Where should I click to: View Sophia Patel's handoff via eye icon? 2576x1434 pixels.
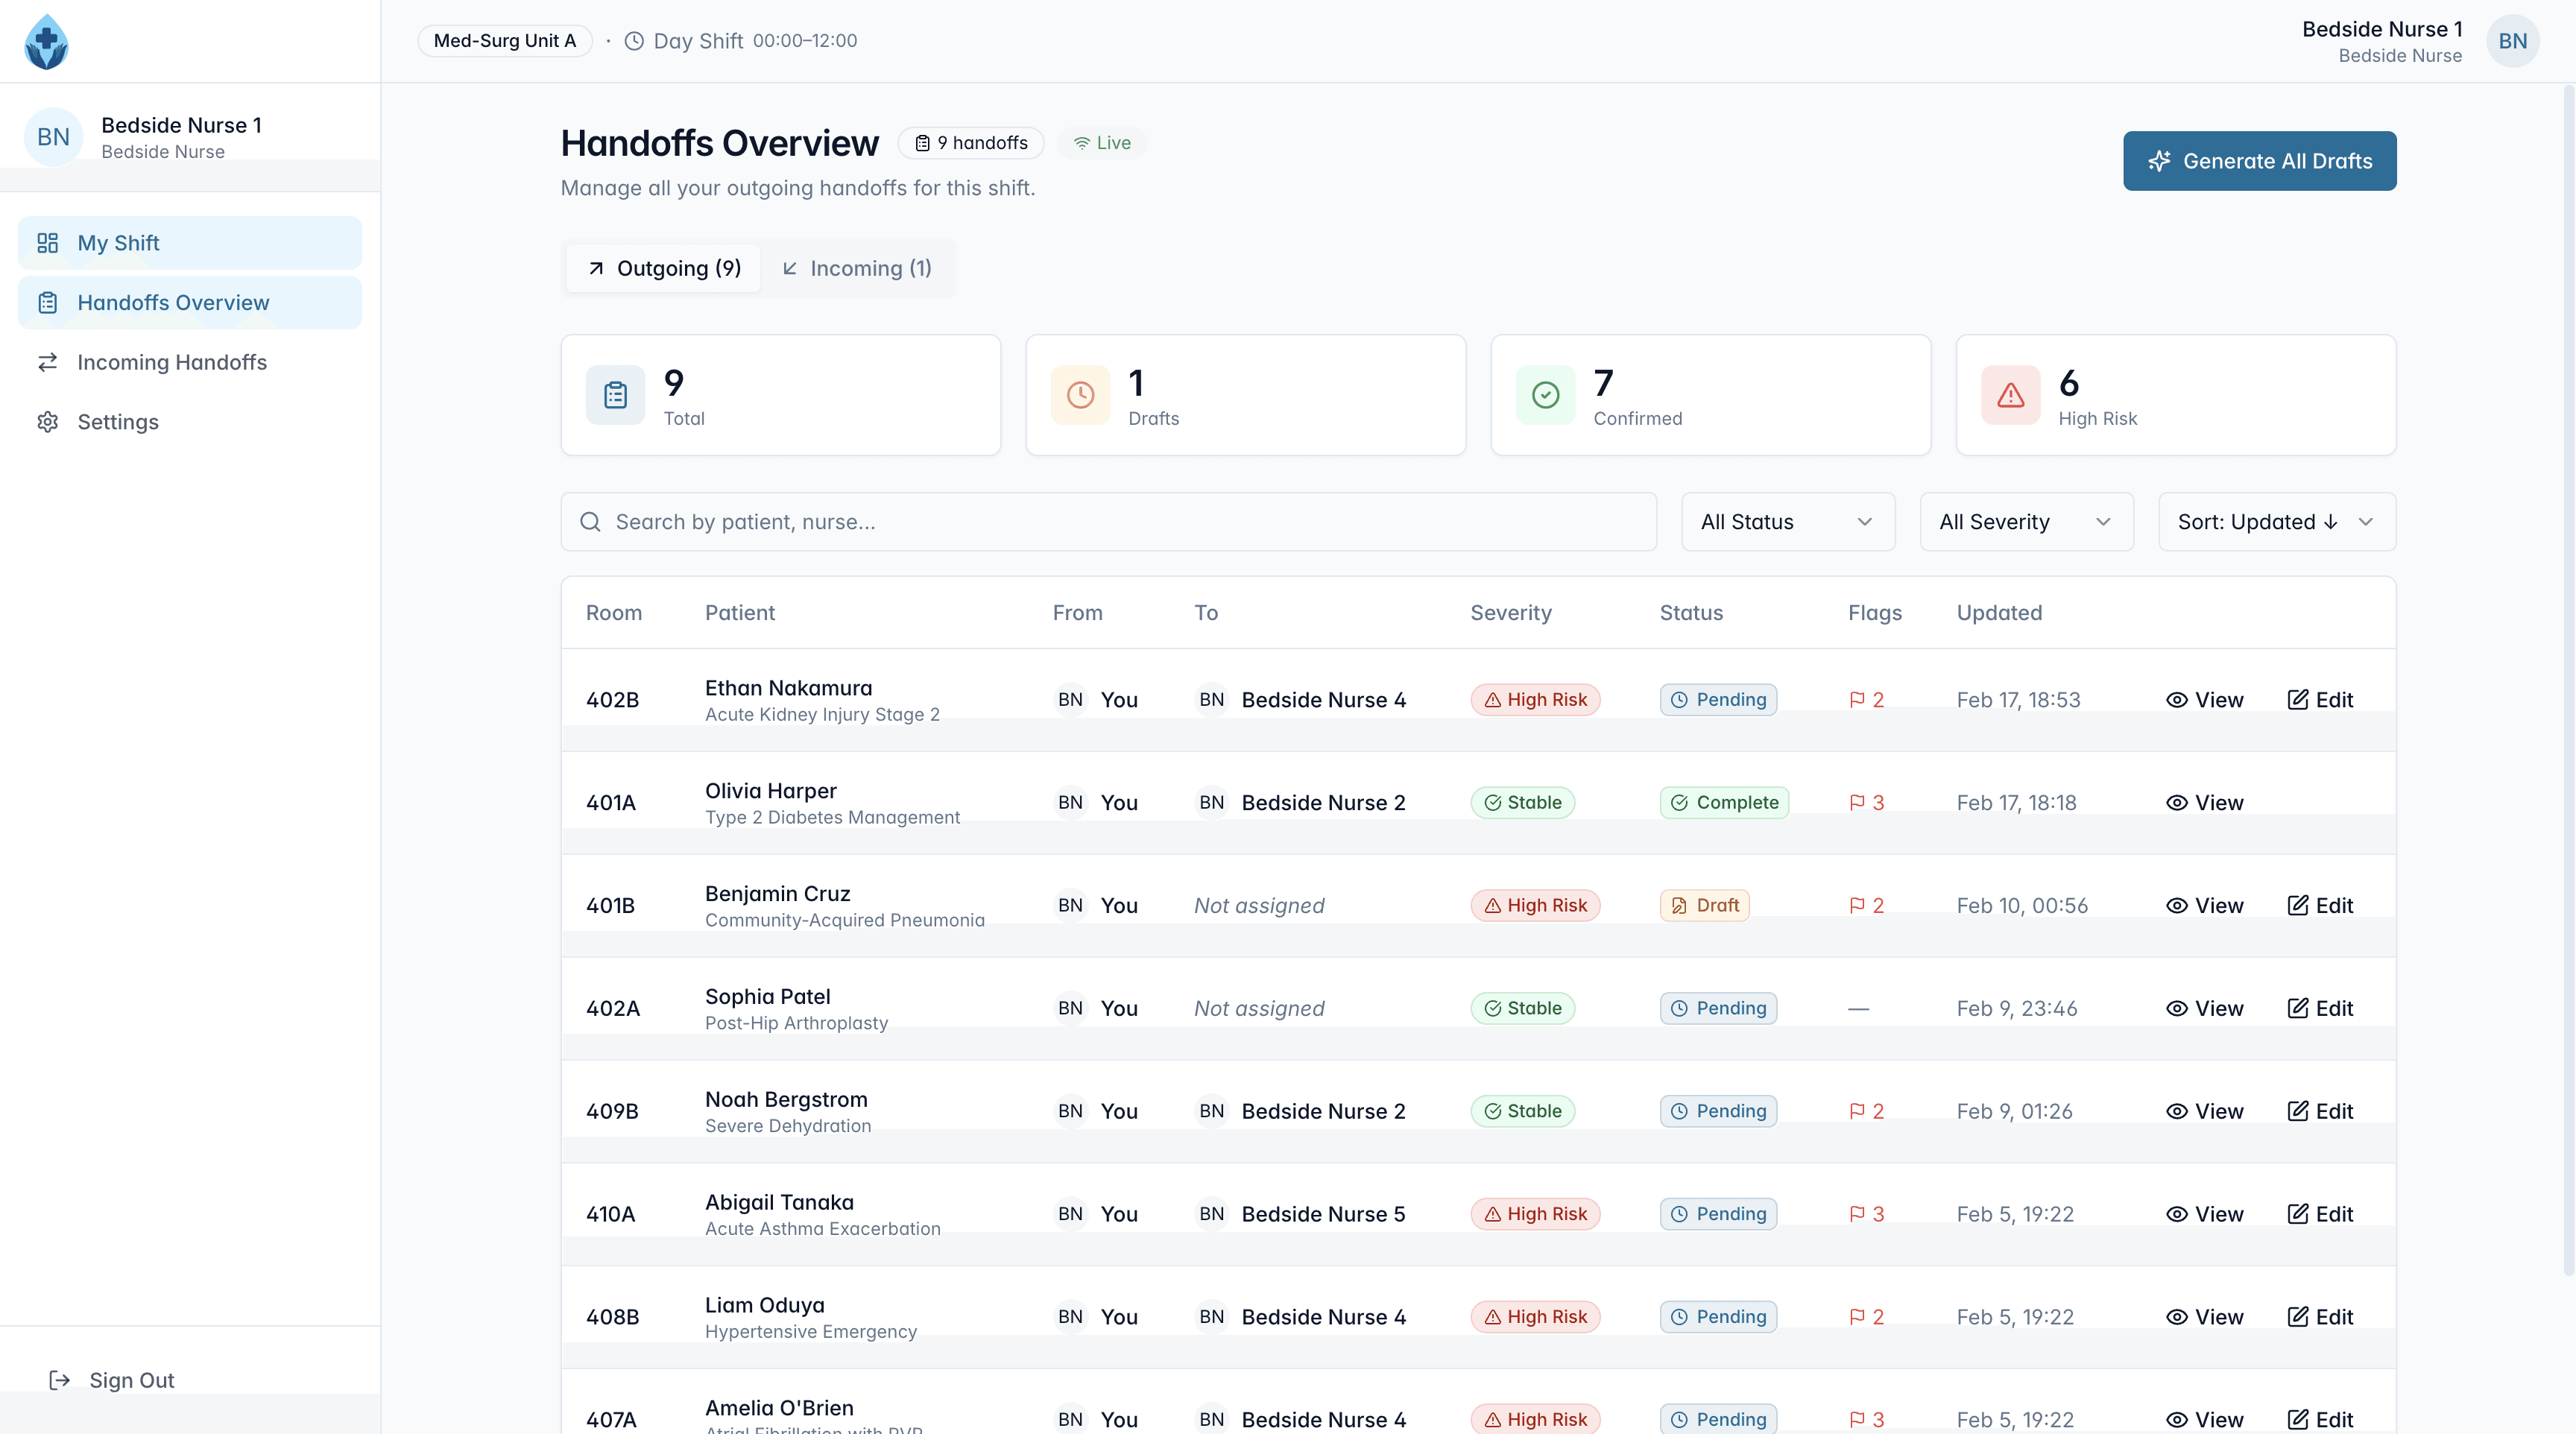click(x=2176, y=1008)
